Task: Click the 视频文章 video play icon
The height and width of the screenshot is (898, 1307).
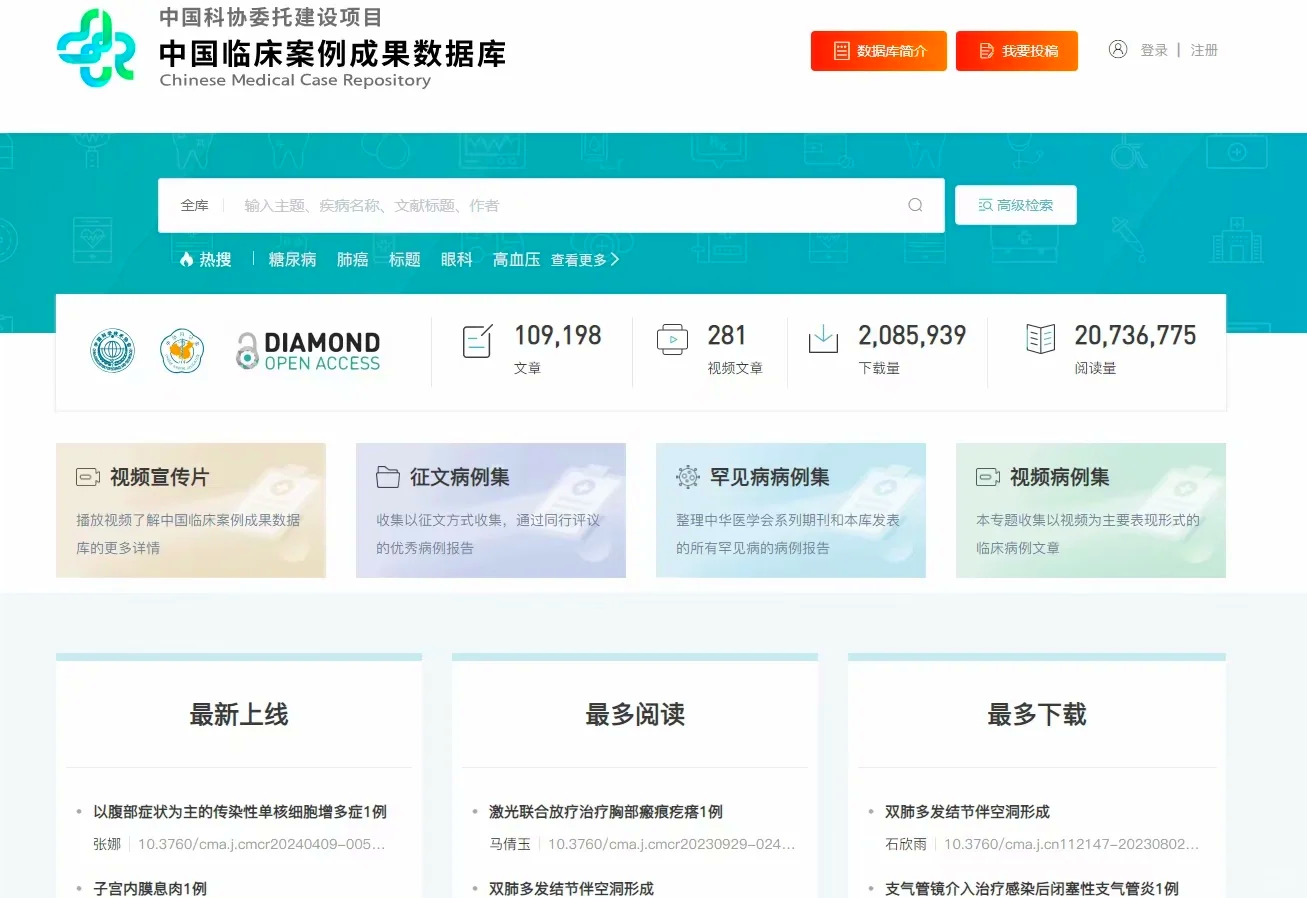Action: [x=673, y=339]
